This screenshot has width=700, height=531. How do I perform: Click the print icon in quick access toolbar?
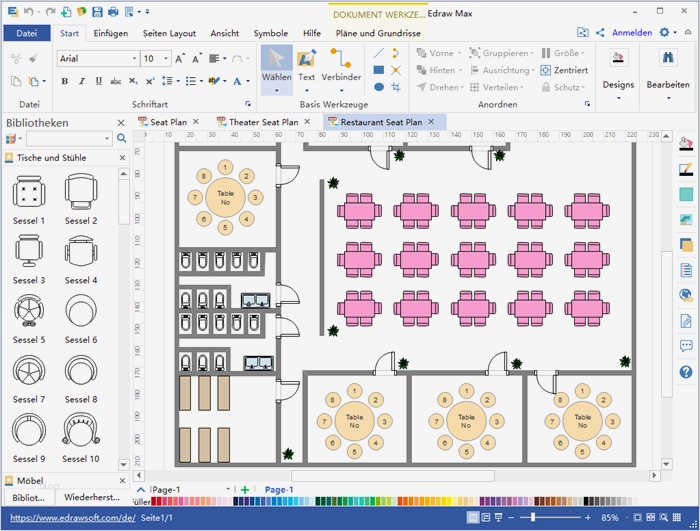tap(112, 12)
